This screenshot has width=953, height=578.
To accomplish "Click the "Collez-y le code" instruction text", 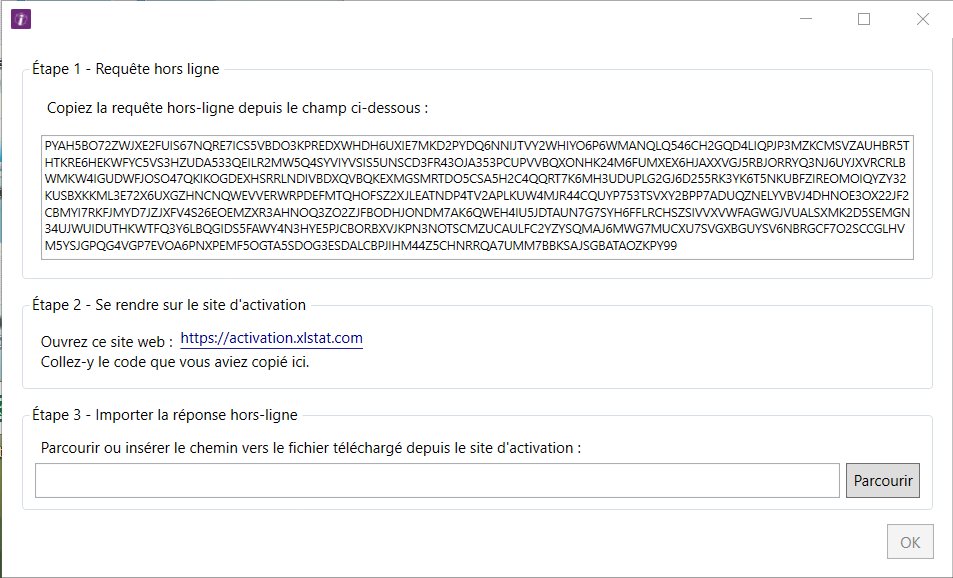I will pyautogui.click(x=175, y=362).
